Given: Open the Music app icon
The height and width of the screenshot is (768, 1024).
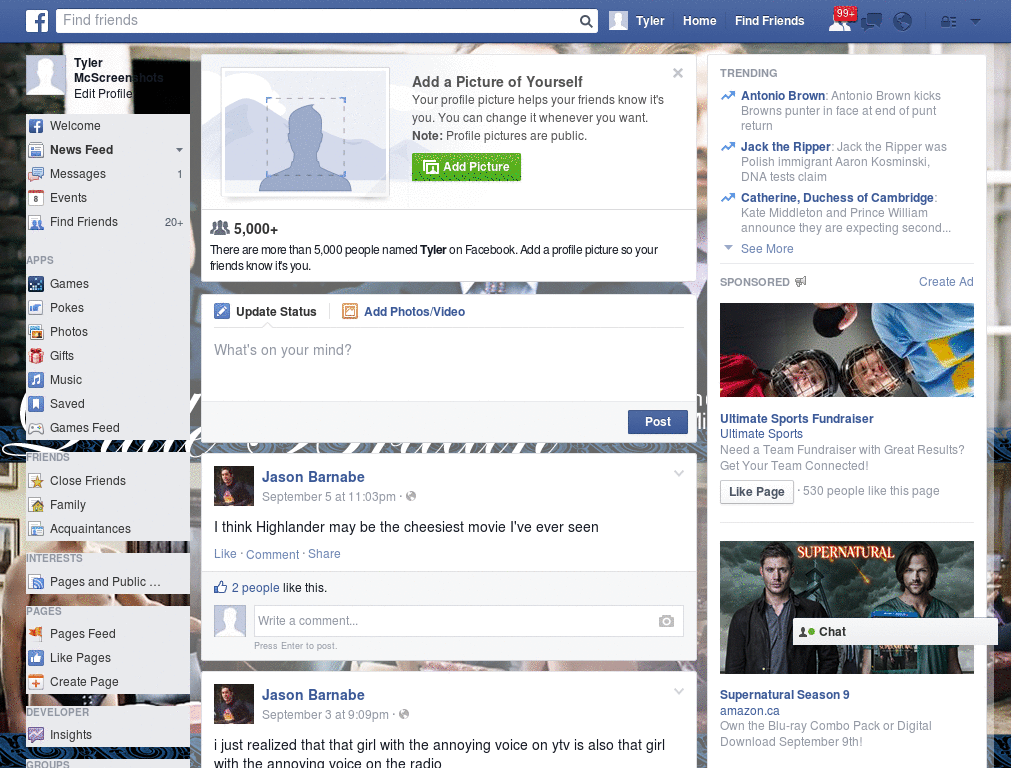Looking at the screenshot, I should pyautogui.click(x=36, y=380).
